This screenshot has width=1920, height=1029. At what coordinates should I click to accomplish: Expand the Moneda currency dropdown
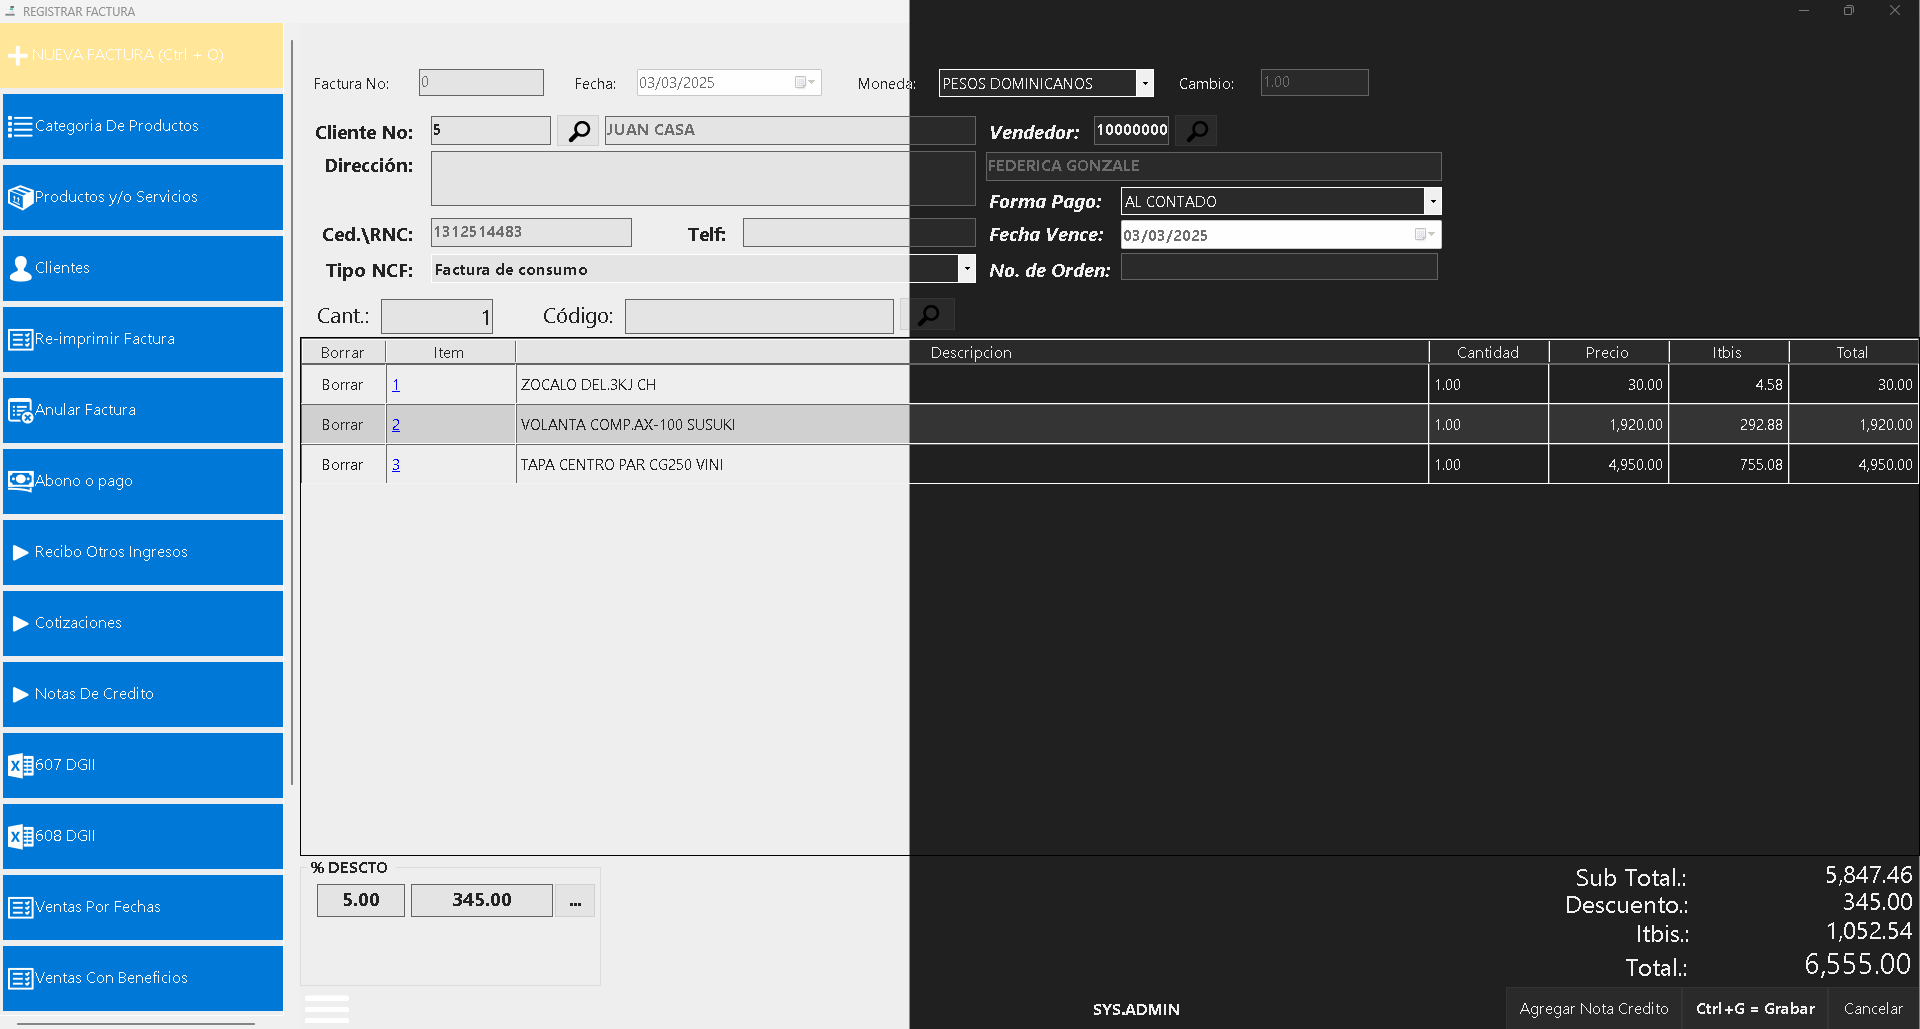click(1145, 84)
